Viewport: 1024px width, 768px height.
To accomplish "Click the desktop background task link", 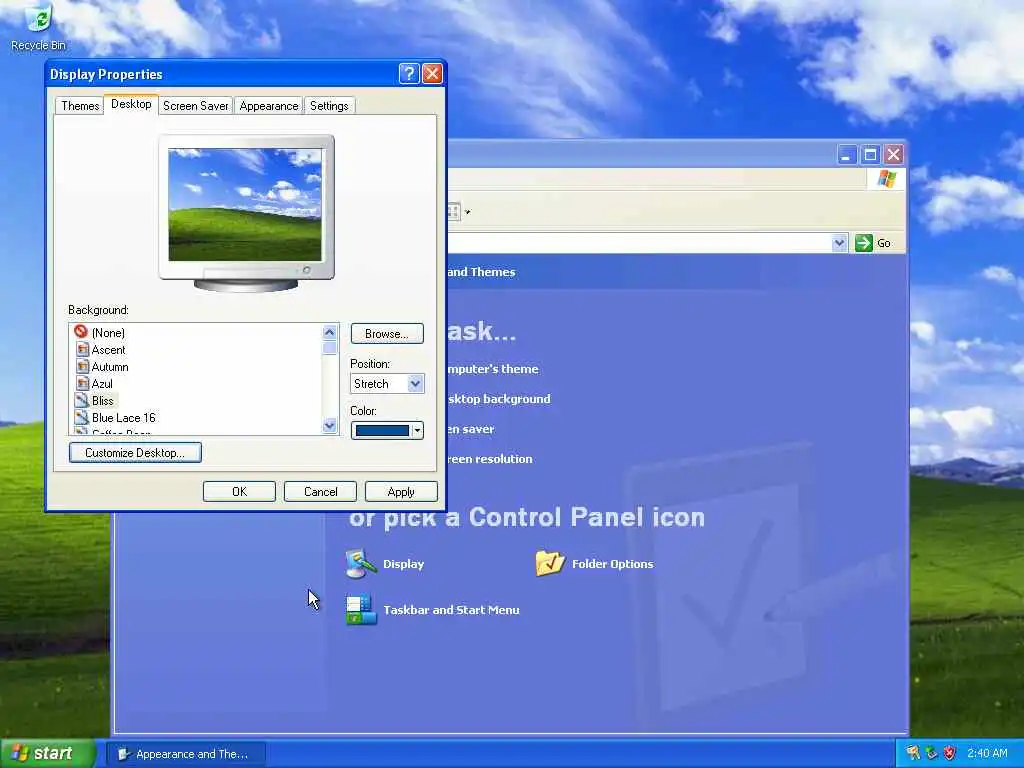I will click(x=499, y=399).
